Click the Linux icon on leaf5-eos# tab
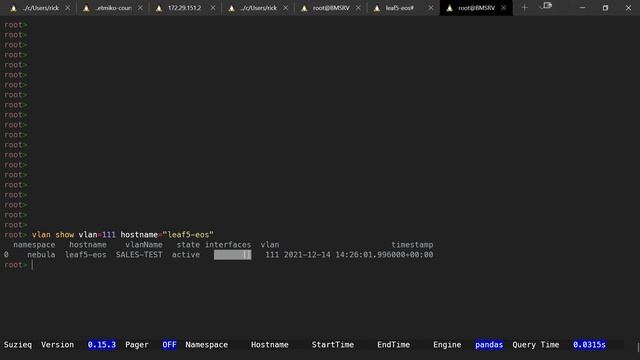Image resolution: width=640 pixels, height=360 pixels. click(x=377, y=8)
